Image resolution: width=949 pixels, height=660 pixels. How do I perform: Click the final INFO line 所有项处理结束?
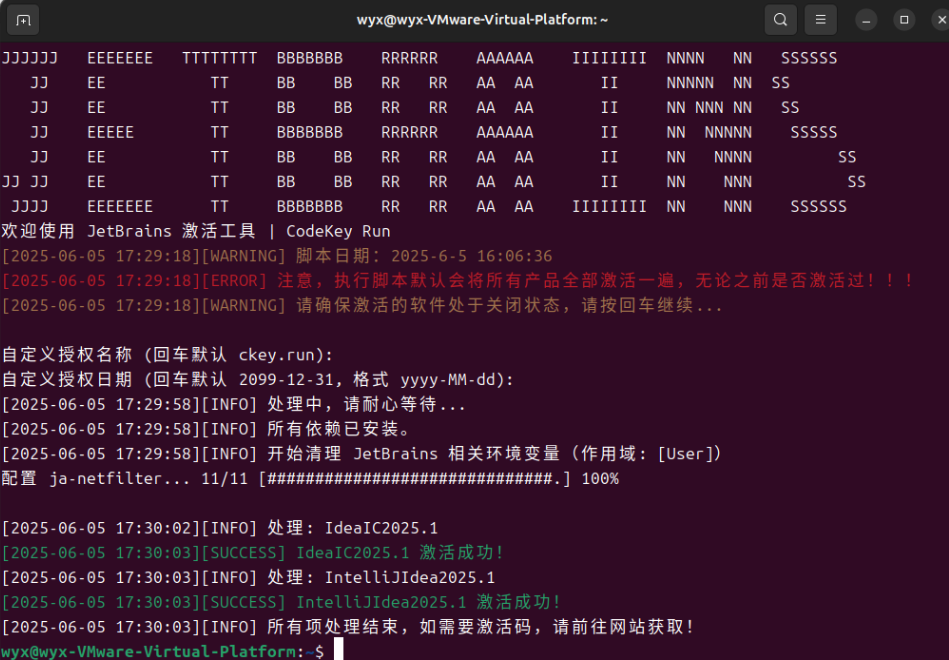pyautogui.click(x=348, y=627)
